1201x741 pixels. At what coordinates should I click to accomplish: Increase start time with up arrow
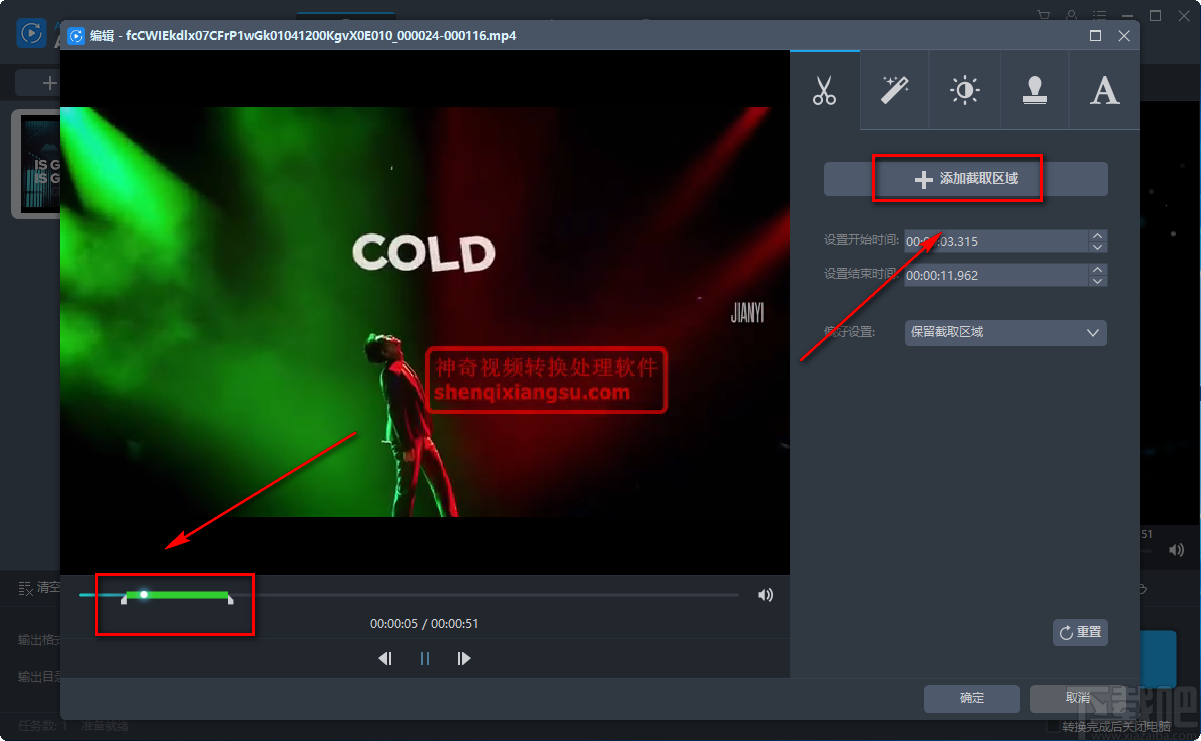coord(1098,236)
